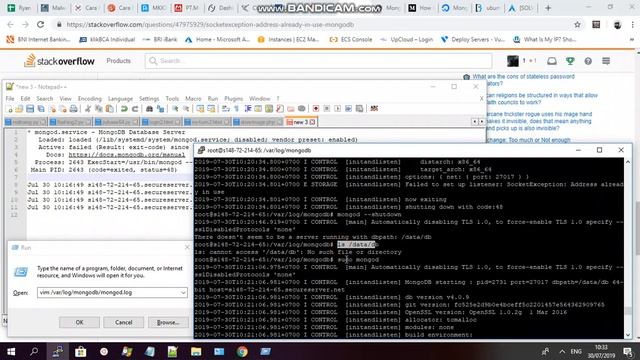This screenshot has height=360, width=640.
Task: Click Browse... in the Run dialog
Action: (168, 322)
